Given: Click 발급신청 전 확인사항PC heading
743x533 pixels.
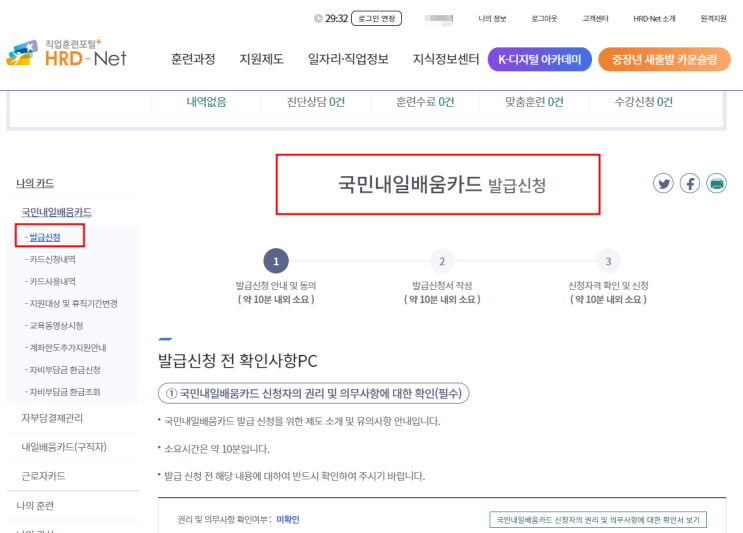Looking at the screenshot, I should point(237,361).
